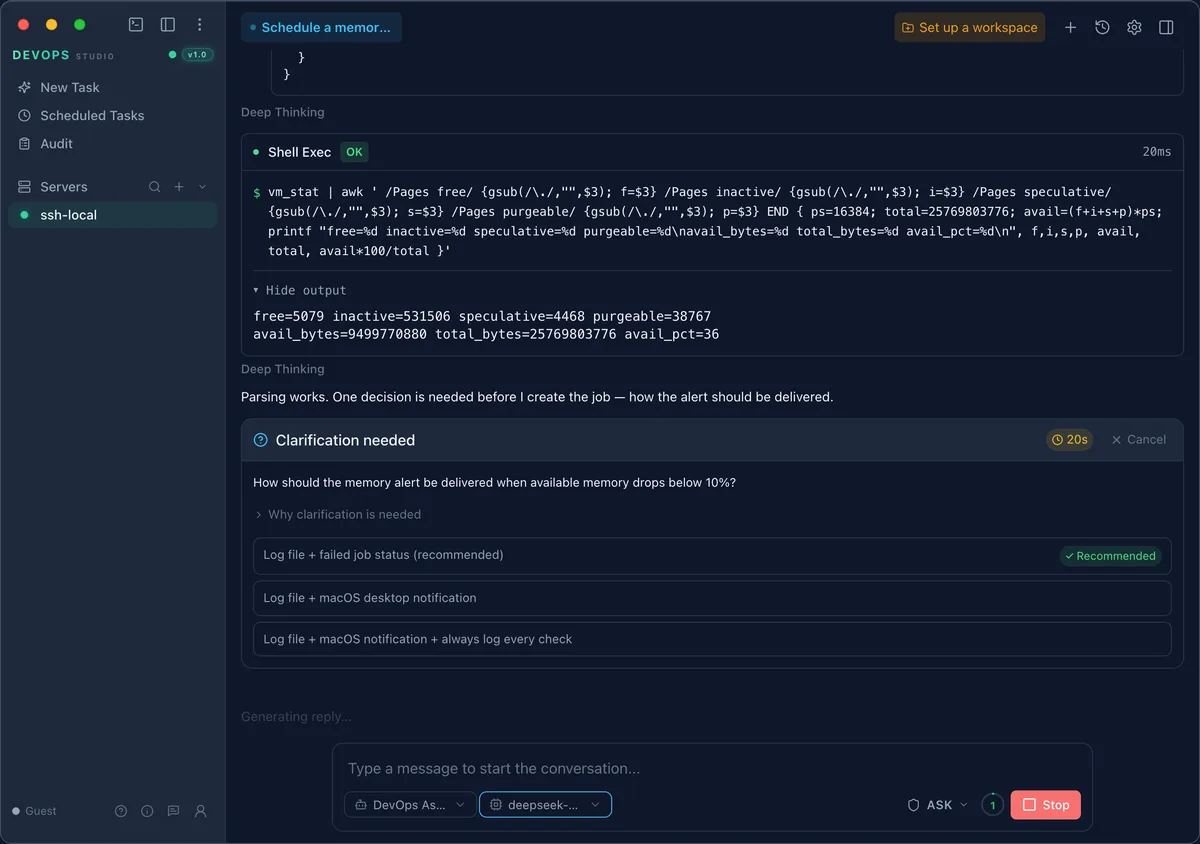Create a new conversation with top plus icon
The width and height of the screenshot is (1200, 844).
1070,27
